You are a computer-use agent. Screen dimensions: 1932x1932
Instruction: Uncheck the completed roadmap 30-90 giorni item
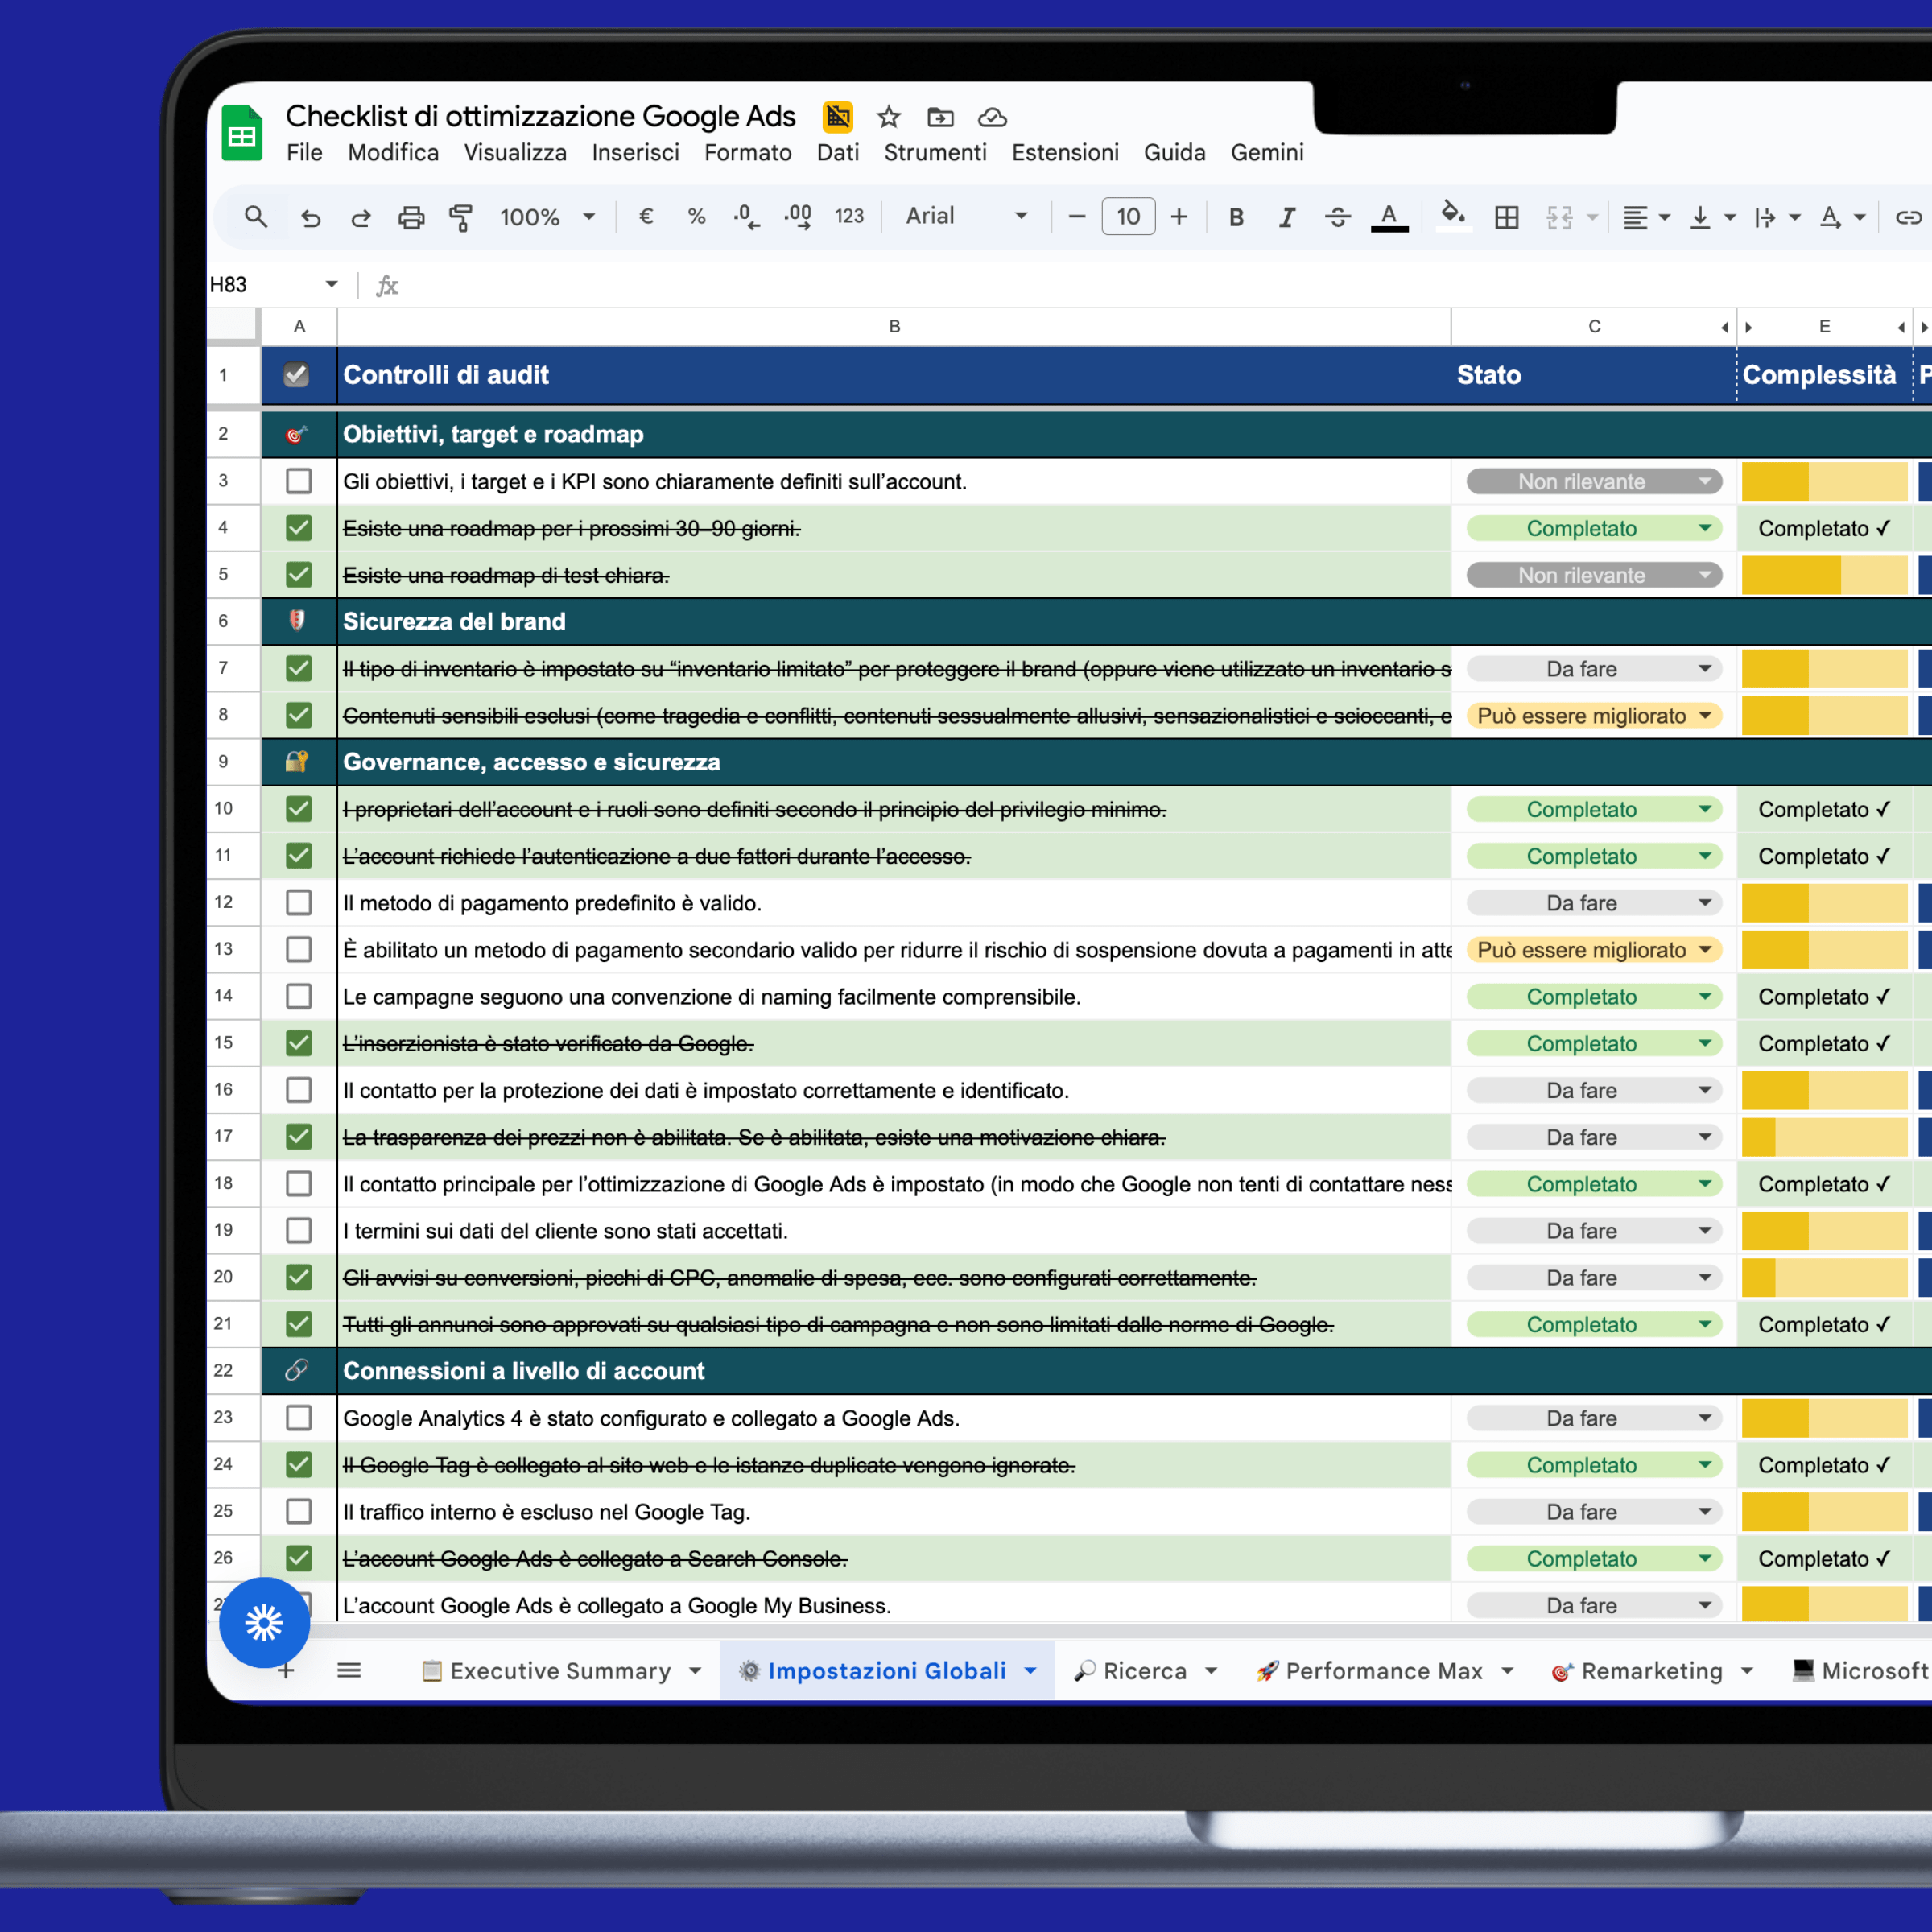pos(298,528)
